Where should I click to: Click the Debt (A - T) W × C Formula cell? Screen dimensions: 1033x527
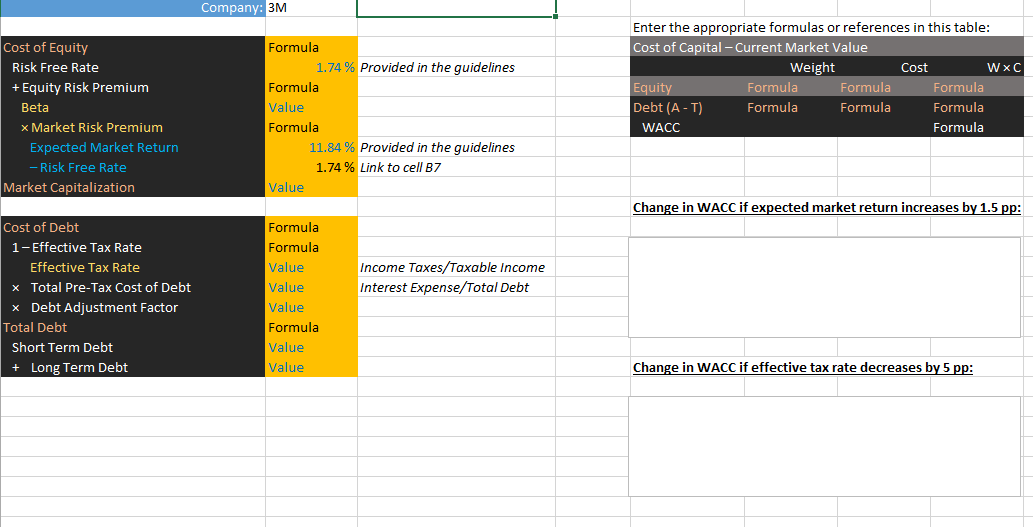(977, 107)
